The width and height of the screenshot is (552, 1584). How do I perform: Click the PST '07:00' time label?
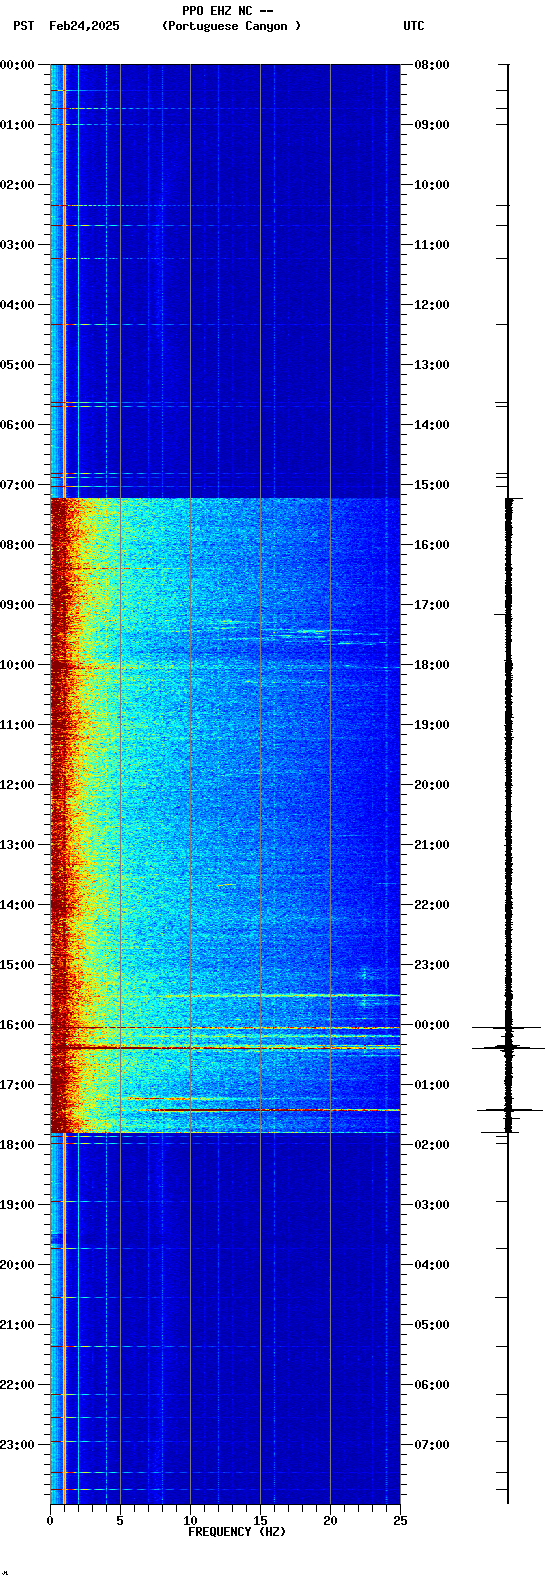[17, 485]
